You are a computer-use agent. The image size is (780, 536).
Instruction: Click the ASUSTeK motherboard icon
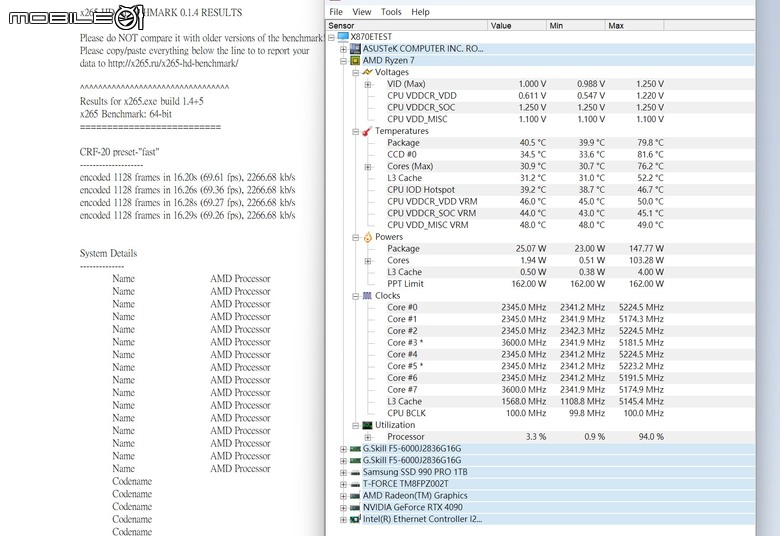coord(355,48)
